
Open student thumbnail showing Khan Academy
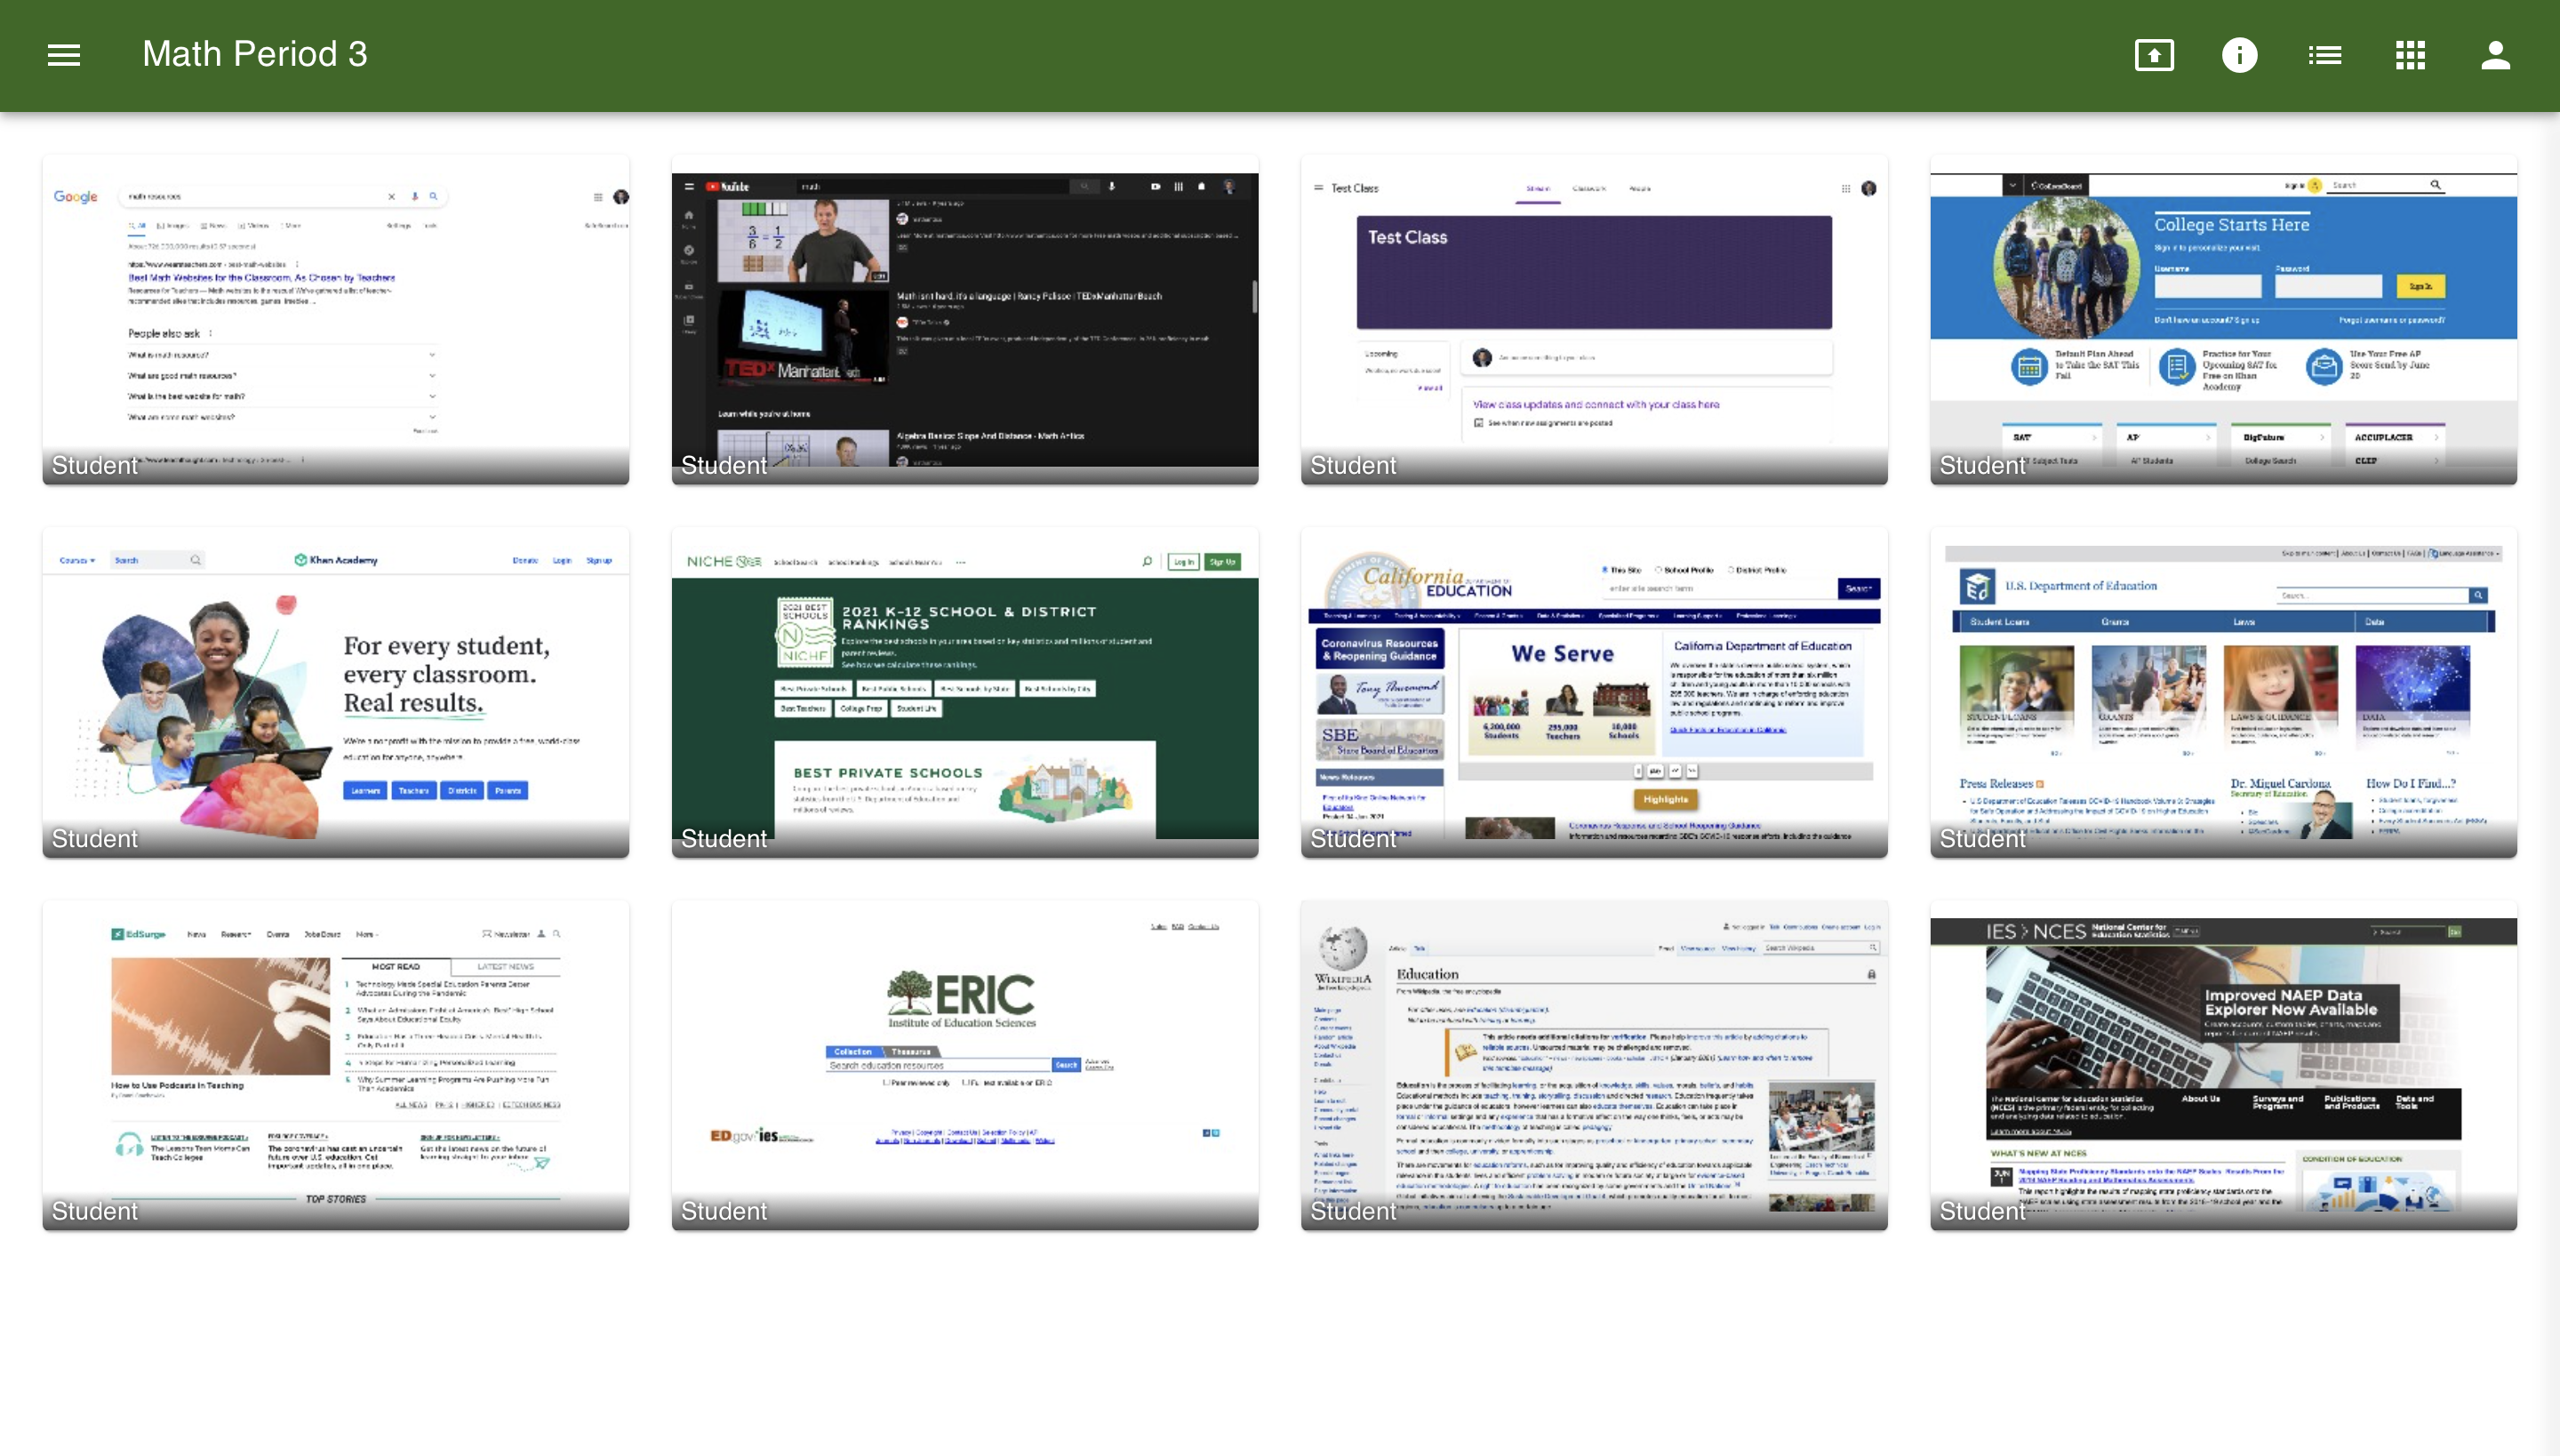tap(336, 693)
